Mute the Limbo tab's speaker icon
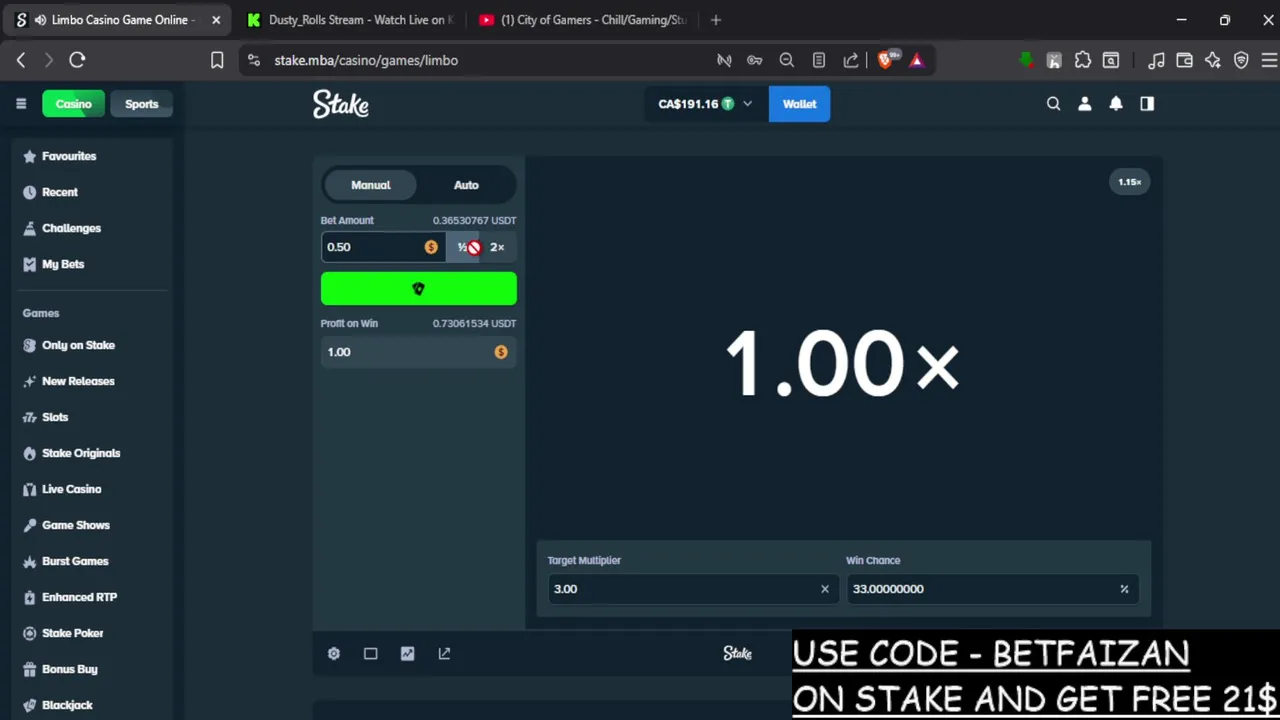Image resolution: width=1280 pixels, height=720 pixels. coord(40,20)
